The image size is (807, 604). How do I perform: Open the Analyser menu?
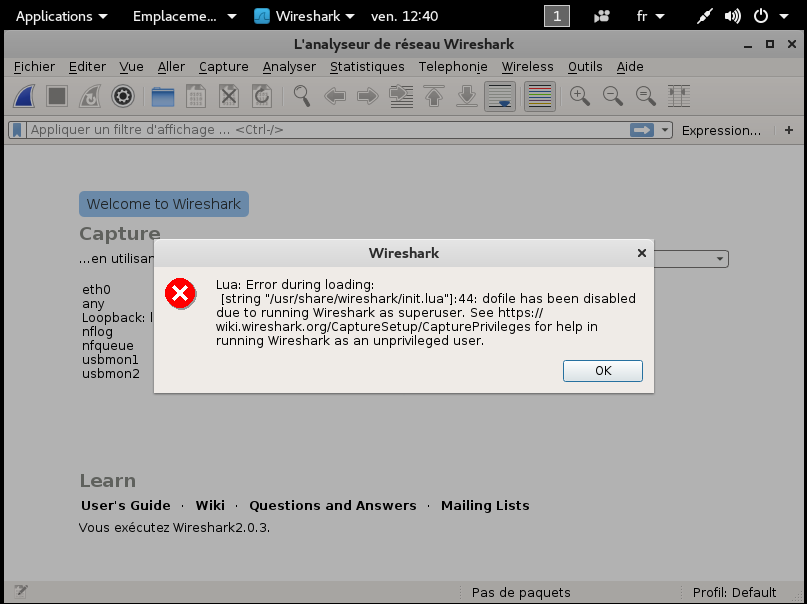(x=289, y=67)
